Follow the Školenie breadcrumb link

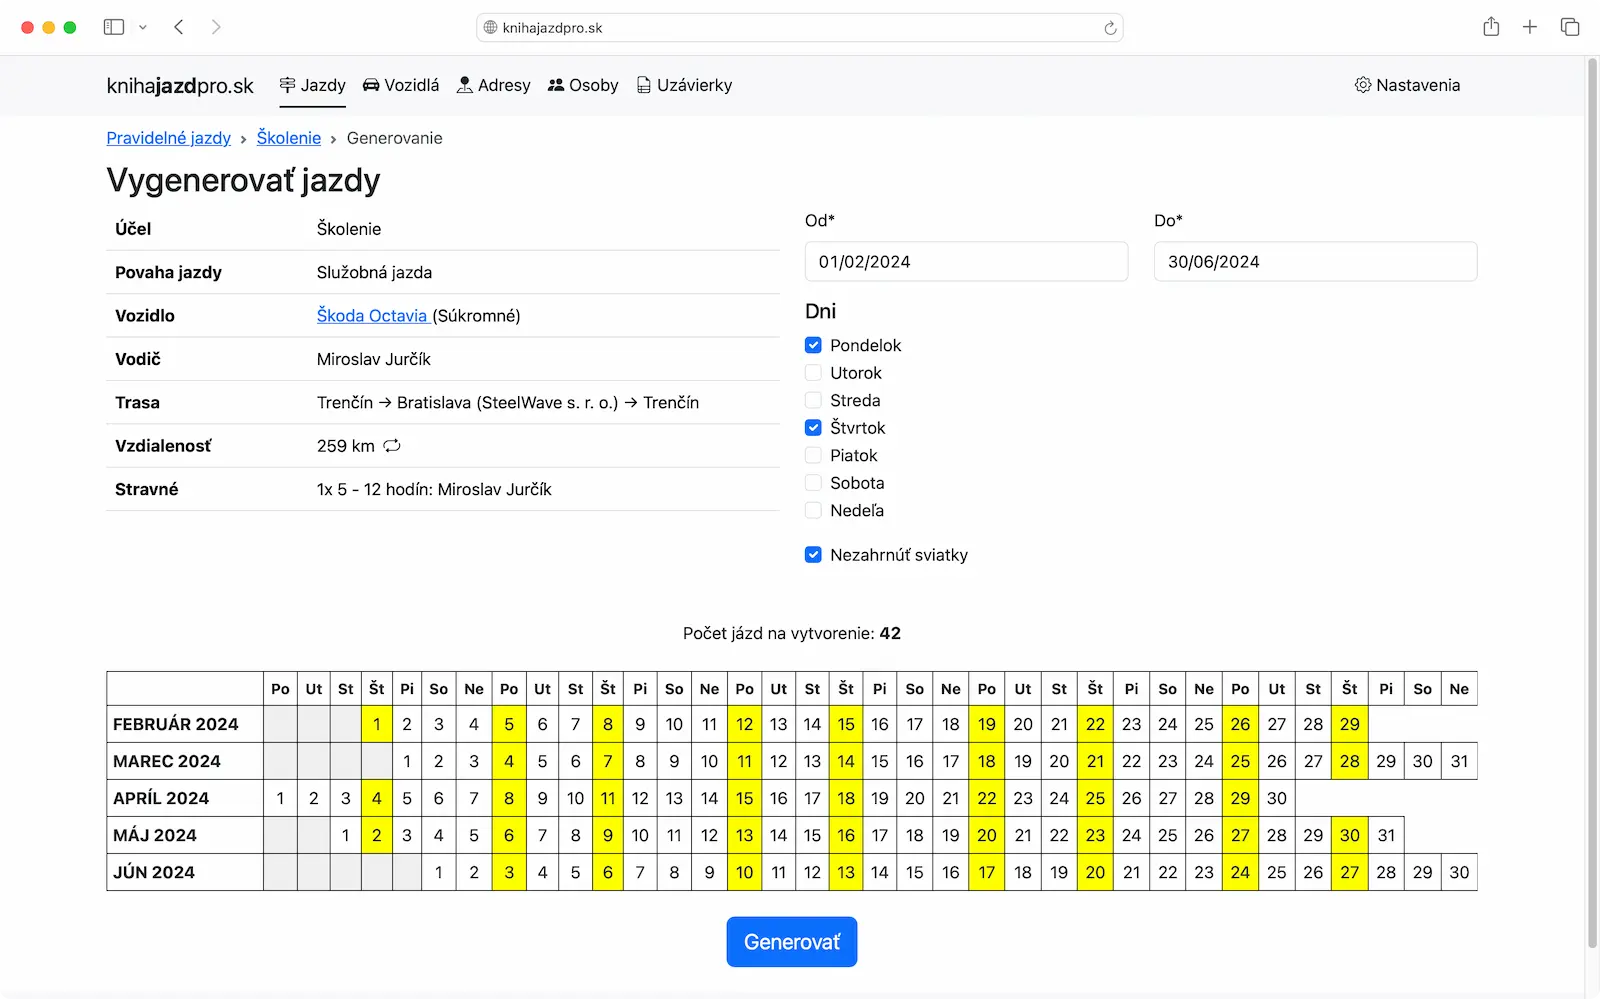(289, 138)
